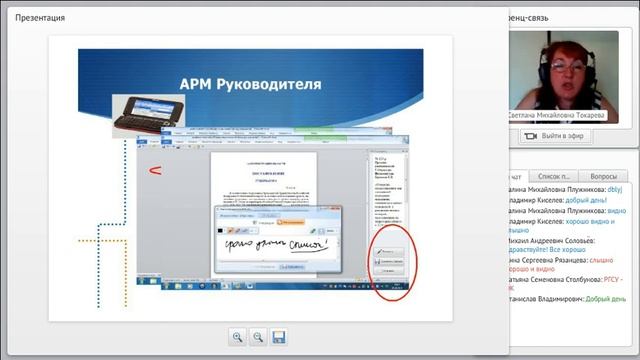The height and width of the screenshot is (360, 640).
Task: Click the presenter video of Светлана Михайловна Токарева
Action: [564, 77]
